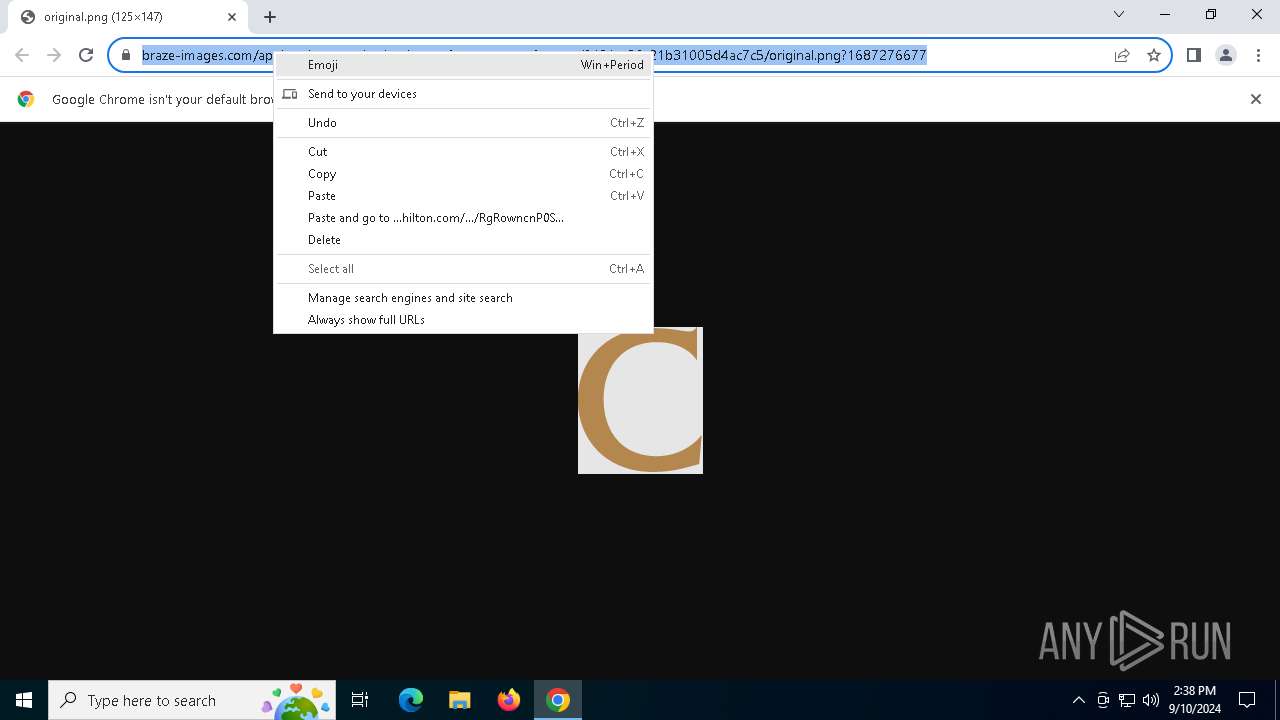Open a new tab with the plus icon
1280x720 pixels.
click(x=270, y=17)
